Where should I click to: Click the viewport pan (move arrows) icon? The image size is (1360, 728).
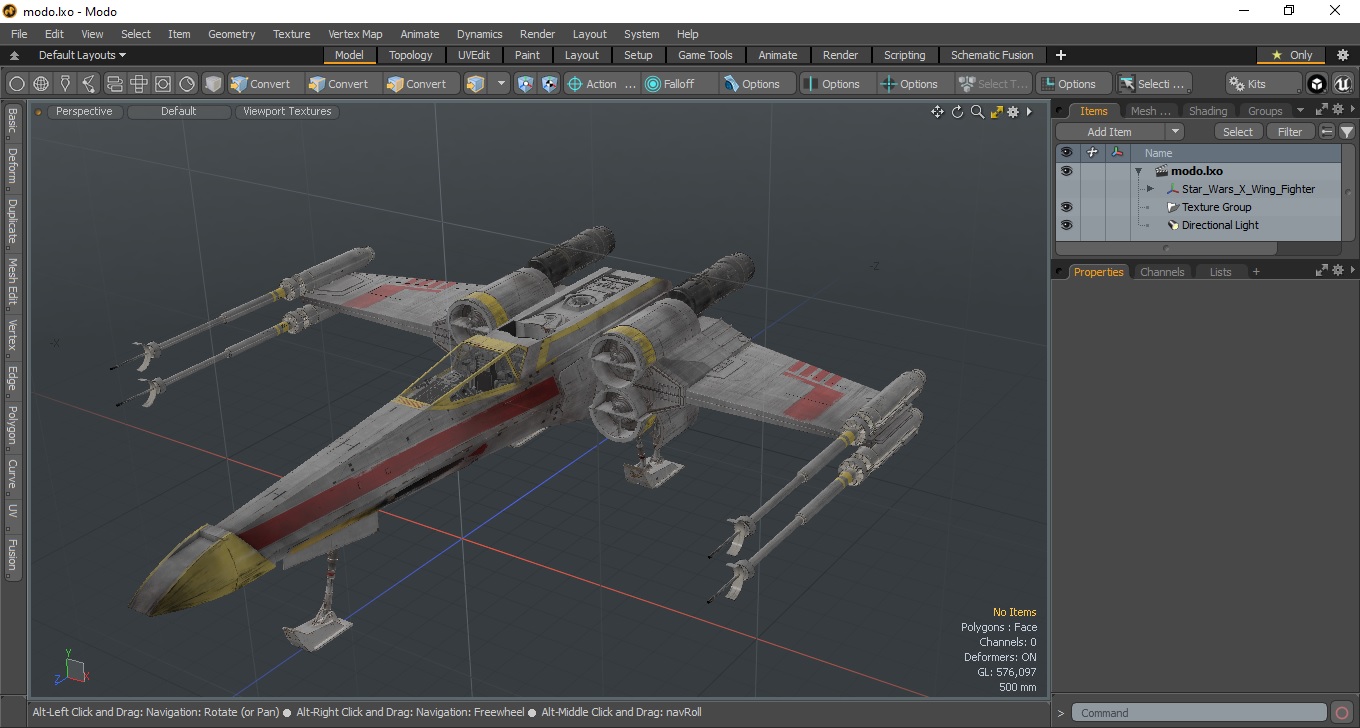tap(937, 112)
